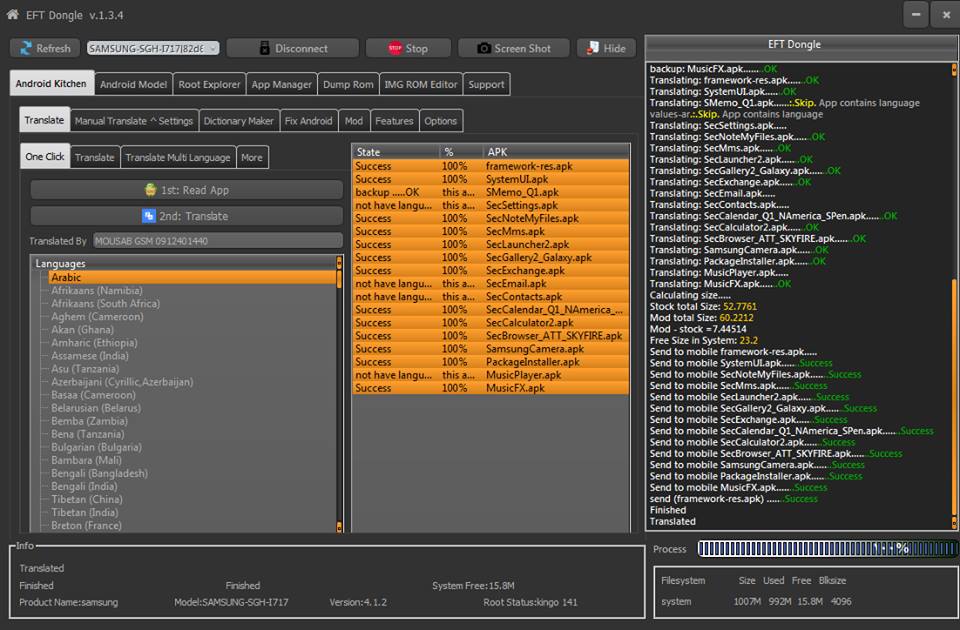
Task: Select the MusicFX.apk row
Action: coord(491,388)
